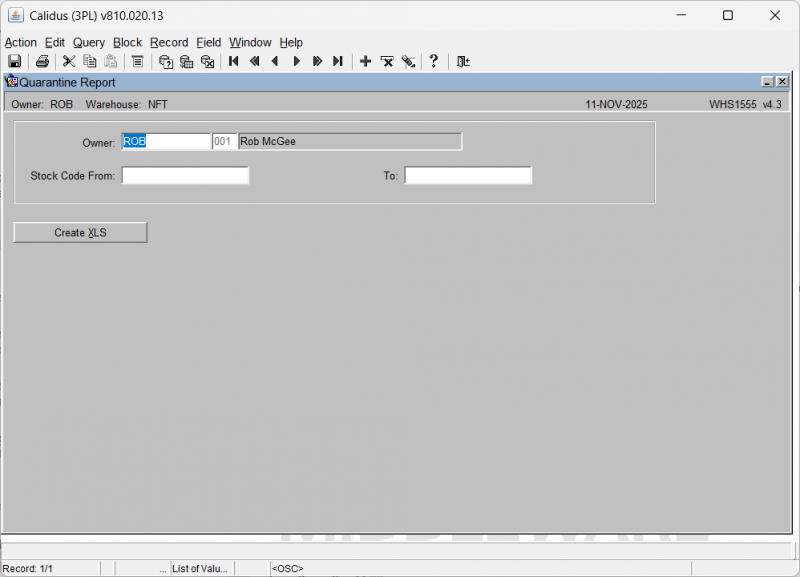
Task: Click the Insert Record plus icon
Action: point(365,61)
